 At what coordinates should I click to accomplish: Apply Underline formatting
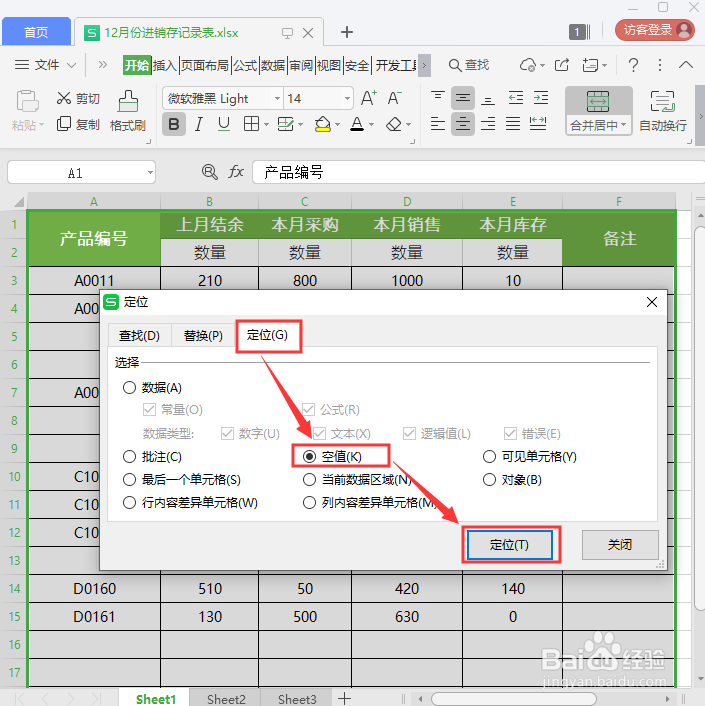[224, 124]
